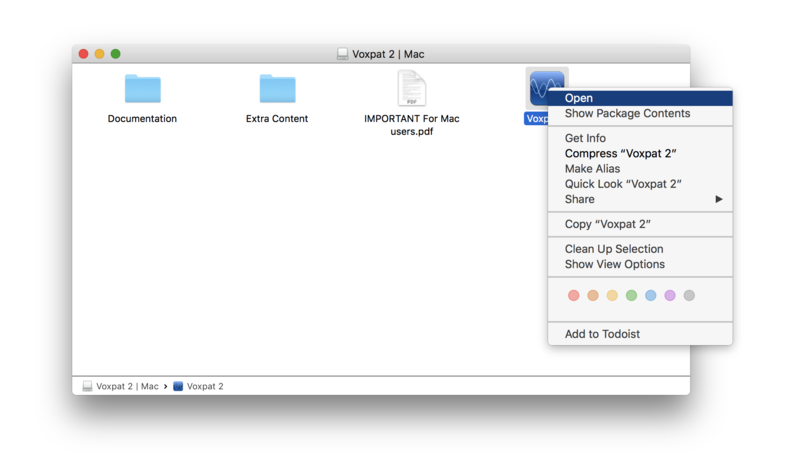Click "Voxpat 2" text in the path bar
The height and width of the screenshot is (472, 800).
[x=205, y=386]
